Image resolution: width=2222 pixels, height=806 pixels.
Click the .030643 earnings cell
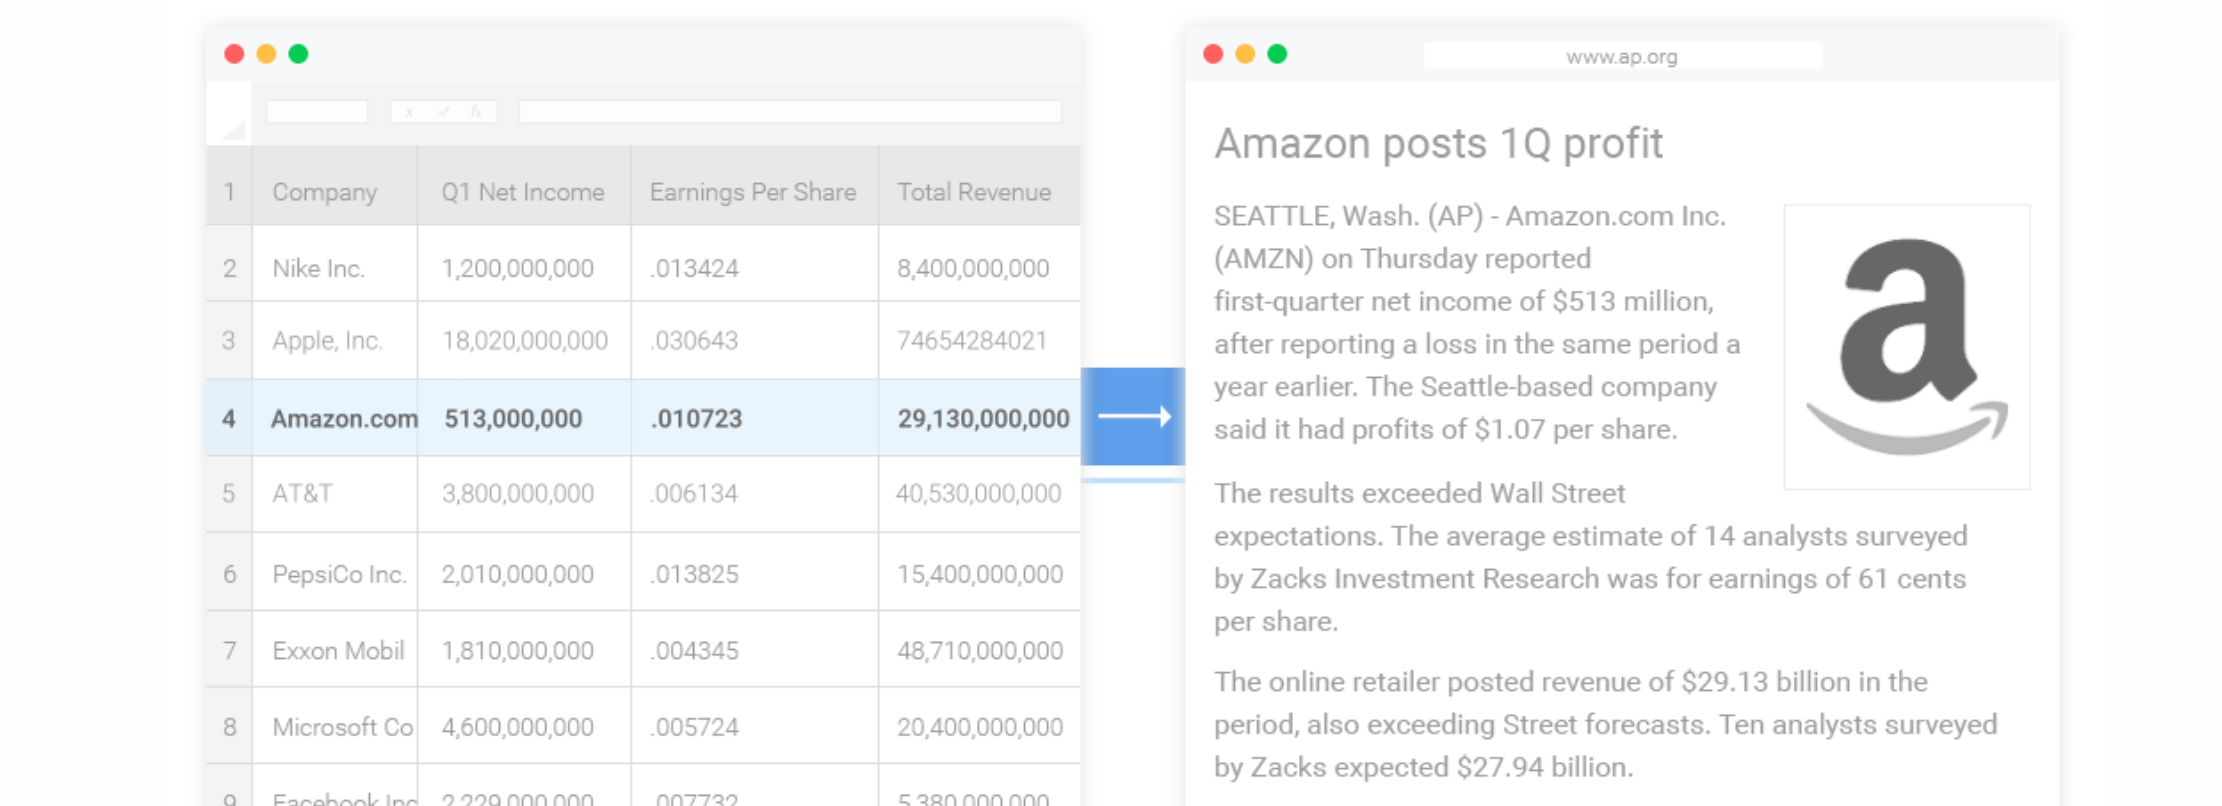(x=754, y=341)
